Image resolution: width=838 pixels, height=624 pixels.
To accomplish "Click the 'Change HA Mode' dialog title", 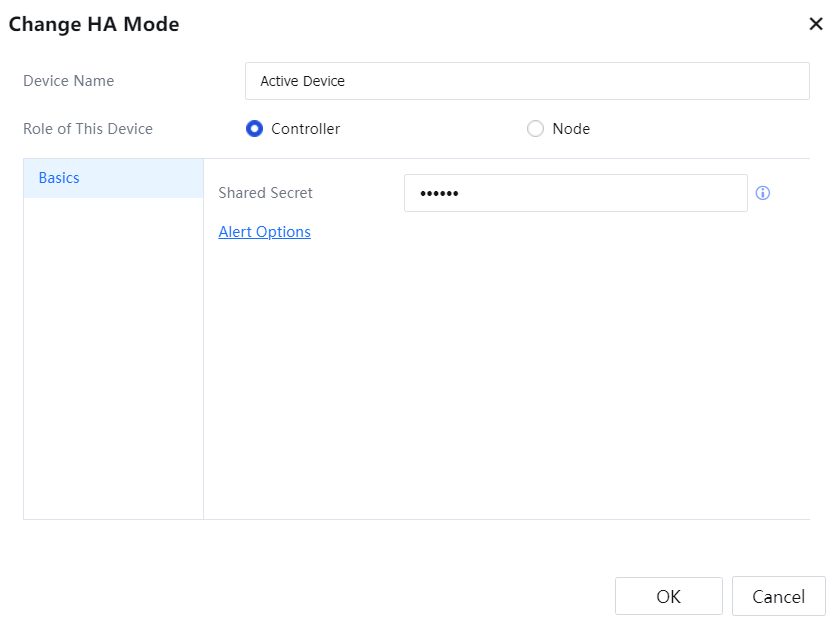I will pyautogui.click(x=94, y=24).
